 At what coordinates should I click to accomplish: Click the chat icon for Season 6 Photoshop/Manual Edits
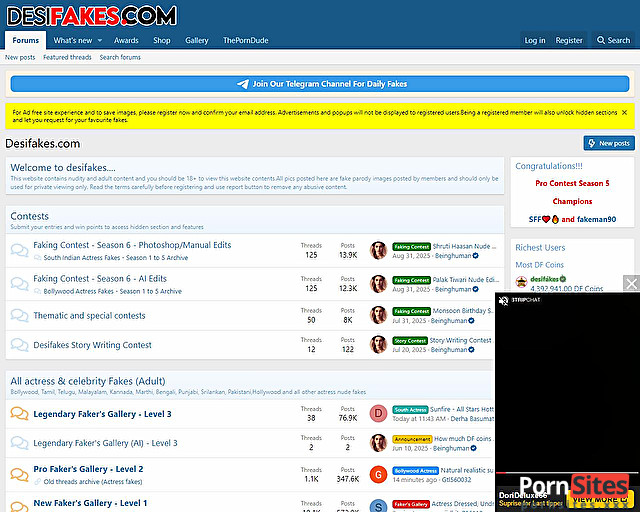[19, 250]
